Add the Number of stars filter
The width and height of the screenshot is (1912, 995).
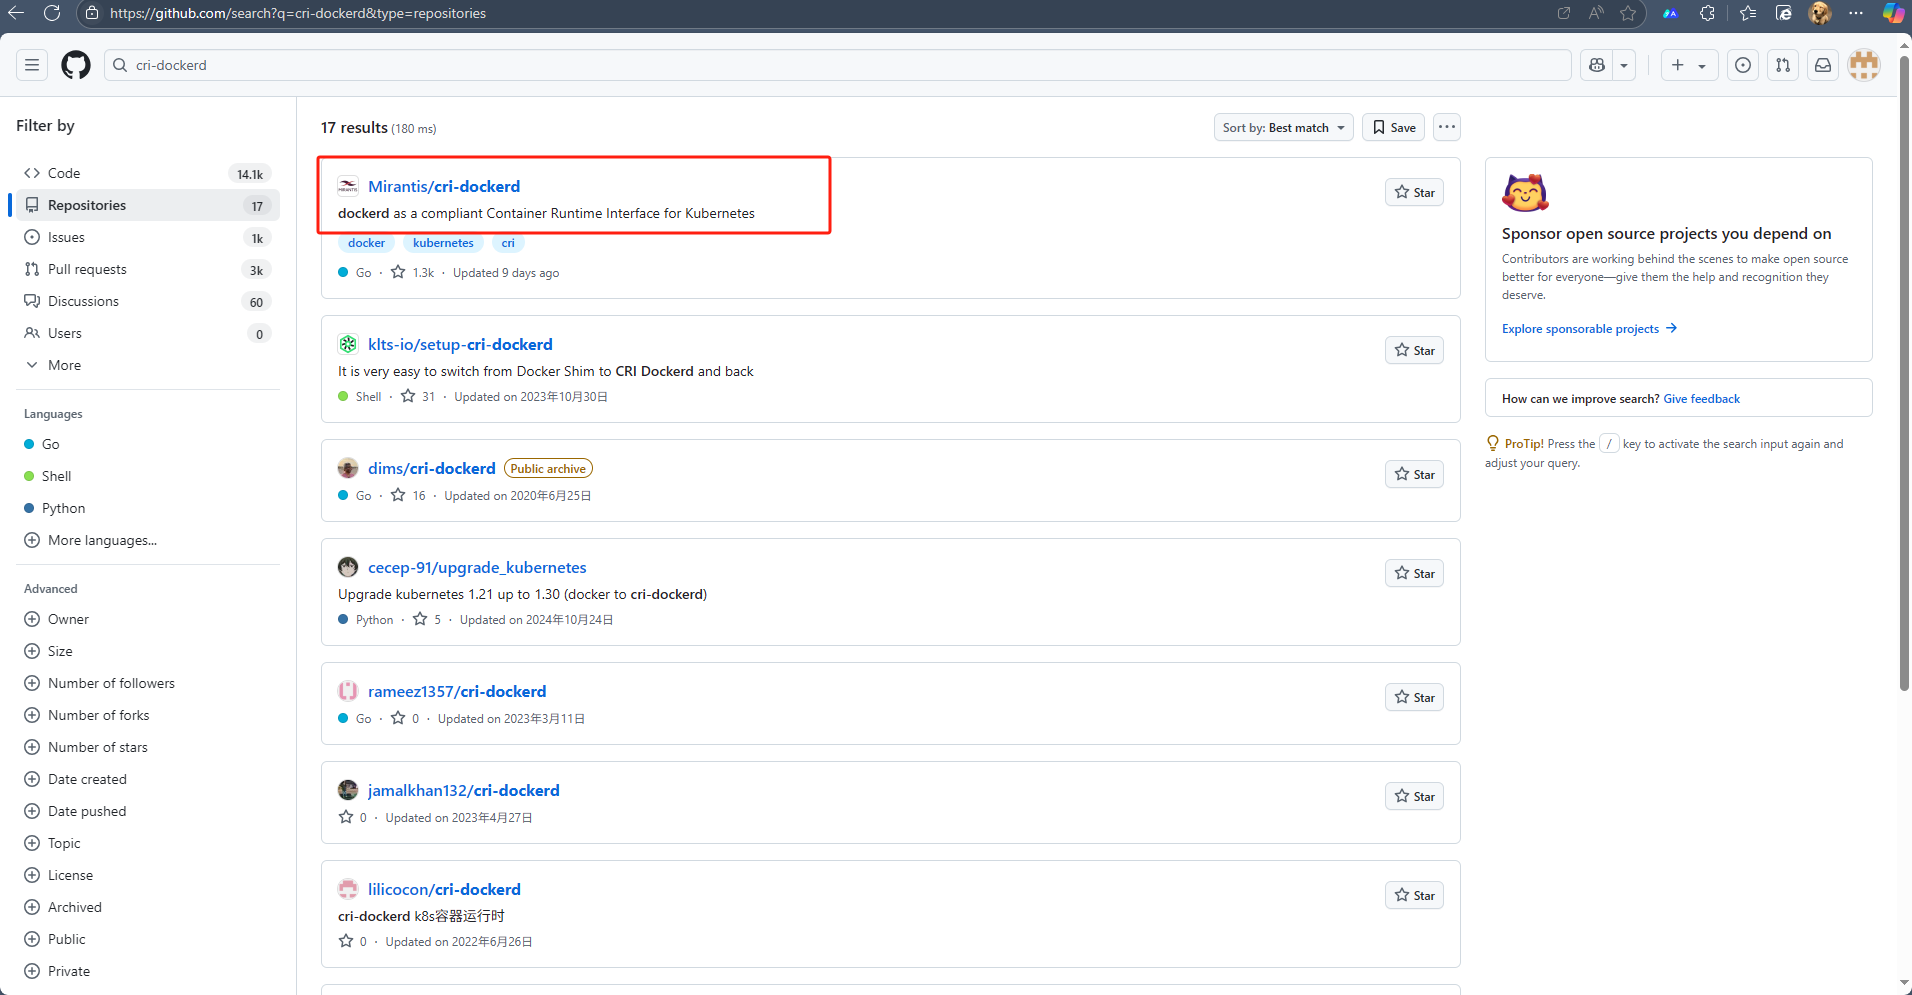click(x=148, y=747)
